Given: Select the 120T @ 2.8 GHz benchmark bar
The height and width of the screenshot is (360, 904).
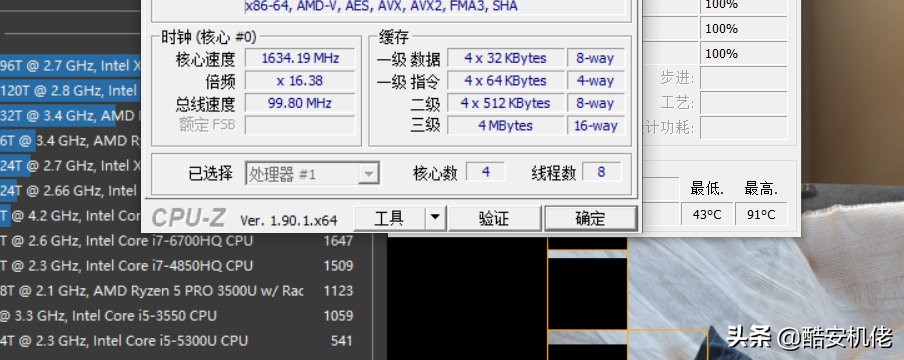Looking at the screenshot, I should point(70,91).
